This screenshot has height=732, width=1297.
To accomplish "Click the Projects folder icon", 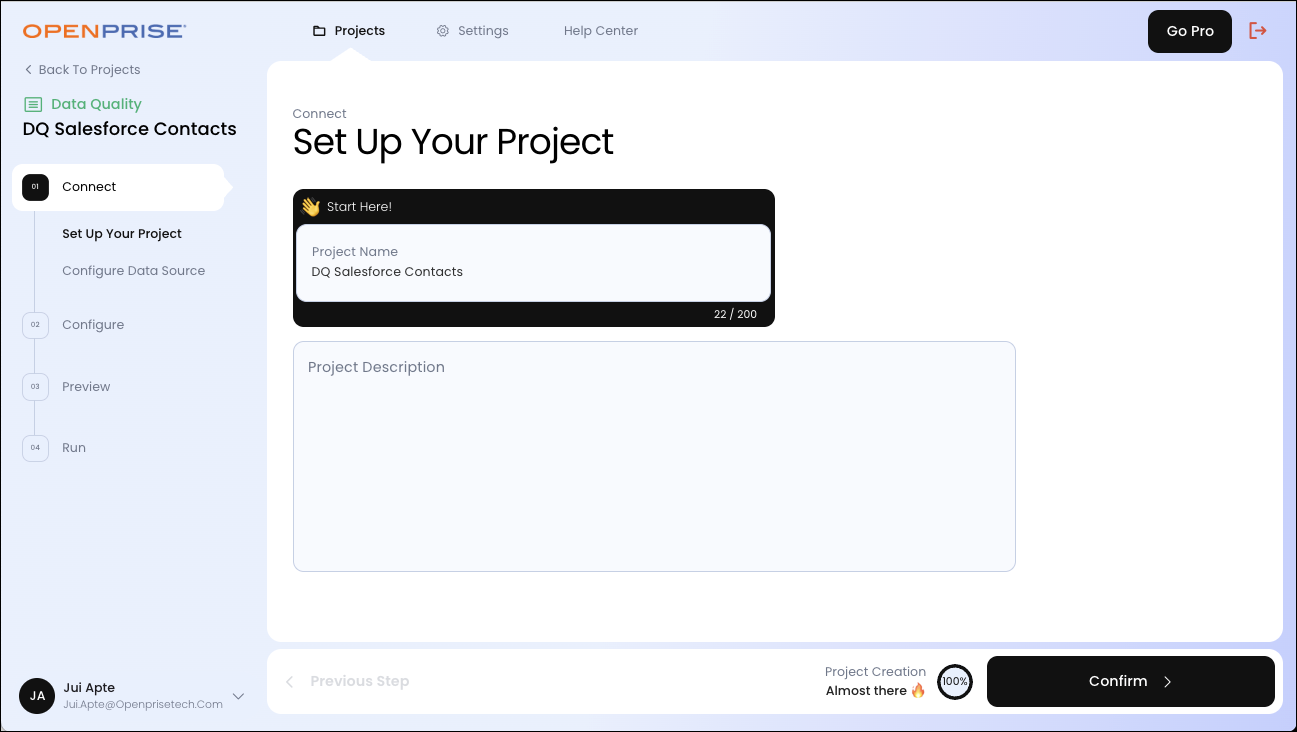I will [x=319, y=31].
